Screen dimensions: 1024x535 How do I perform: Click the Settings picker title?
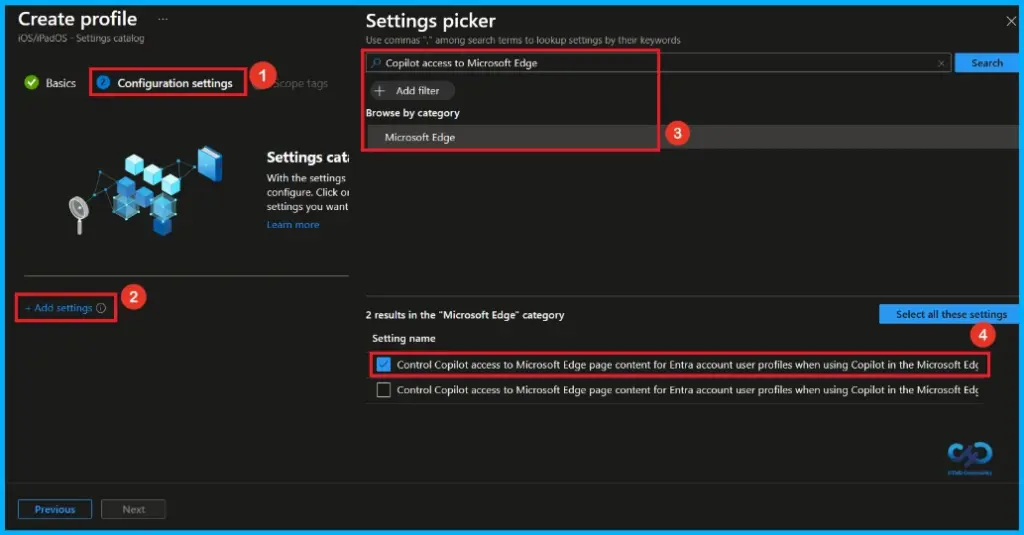tap(430, 21)
